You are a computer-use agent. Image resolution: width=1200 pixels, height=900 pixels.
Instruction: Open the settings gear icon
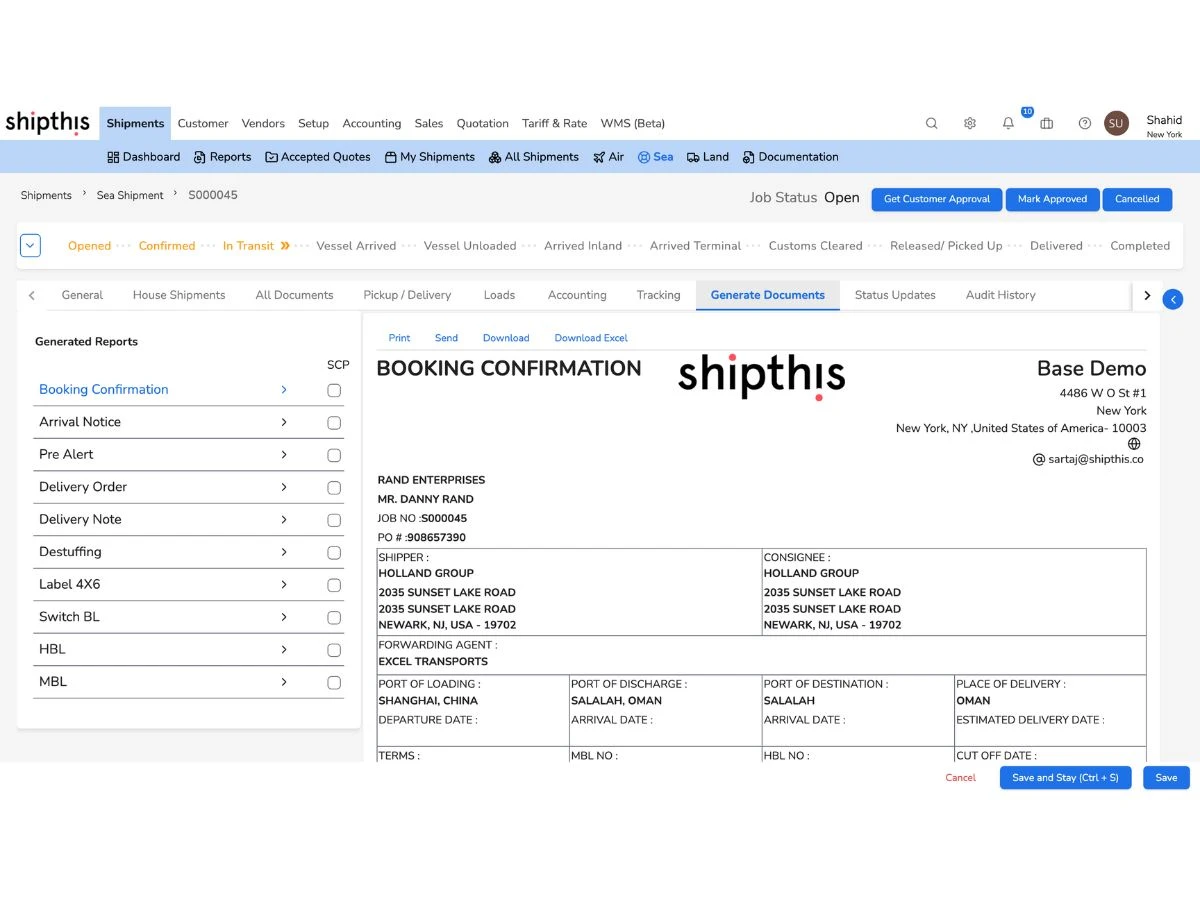click(x=969, y=123)
